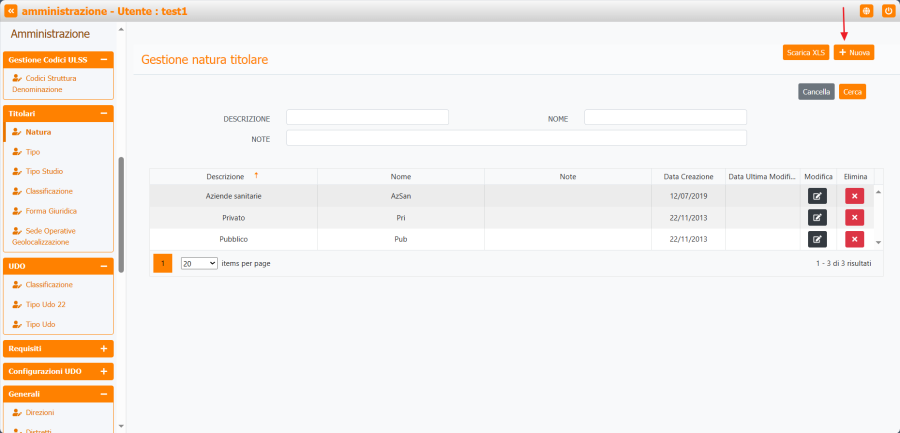Click the delete icon for Privato row
Image resolution: width=900 pixels, height=433 pixels.
(854, 217)
